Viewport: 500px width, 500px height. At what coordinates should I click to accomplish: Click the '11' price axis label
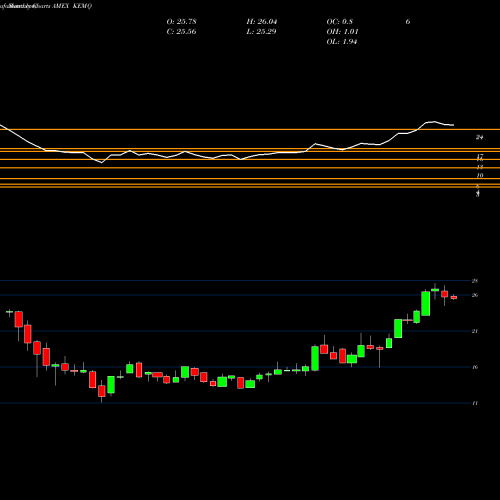pyautogui.click(x=475, y=403)
